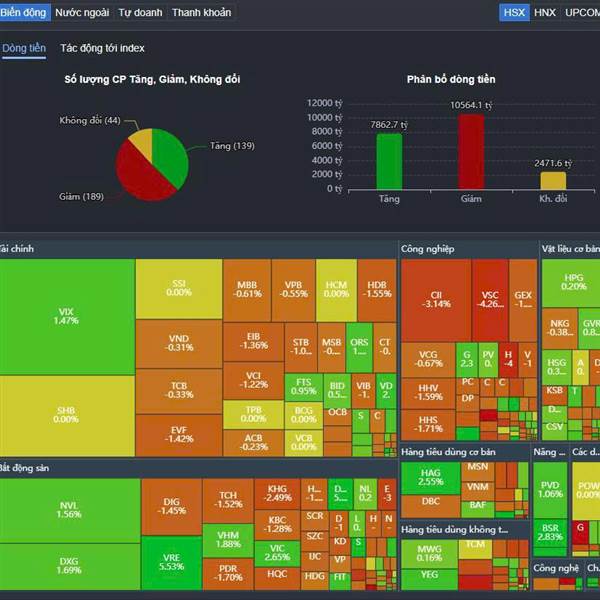Click the Công nghệ sector header
The height and width of the screenshot is (600, 600).
(x=558, y=569)
